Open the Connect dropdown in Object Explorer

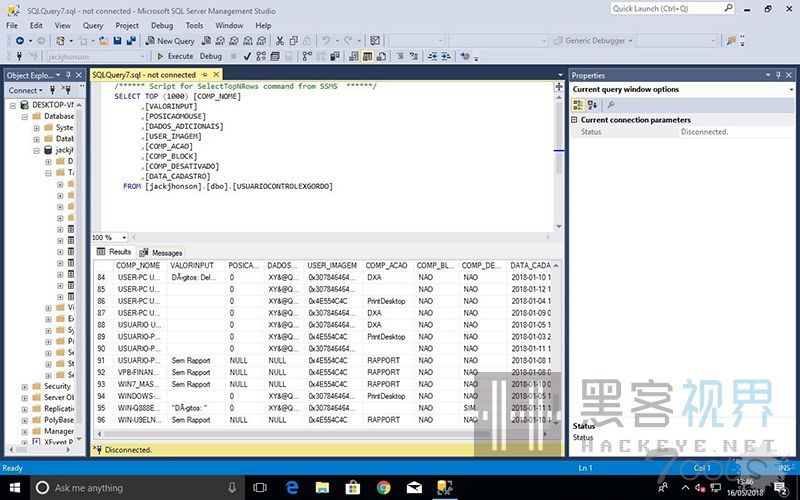(x=26, y=90)
